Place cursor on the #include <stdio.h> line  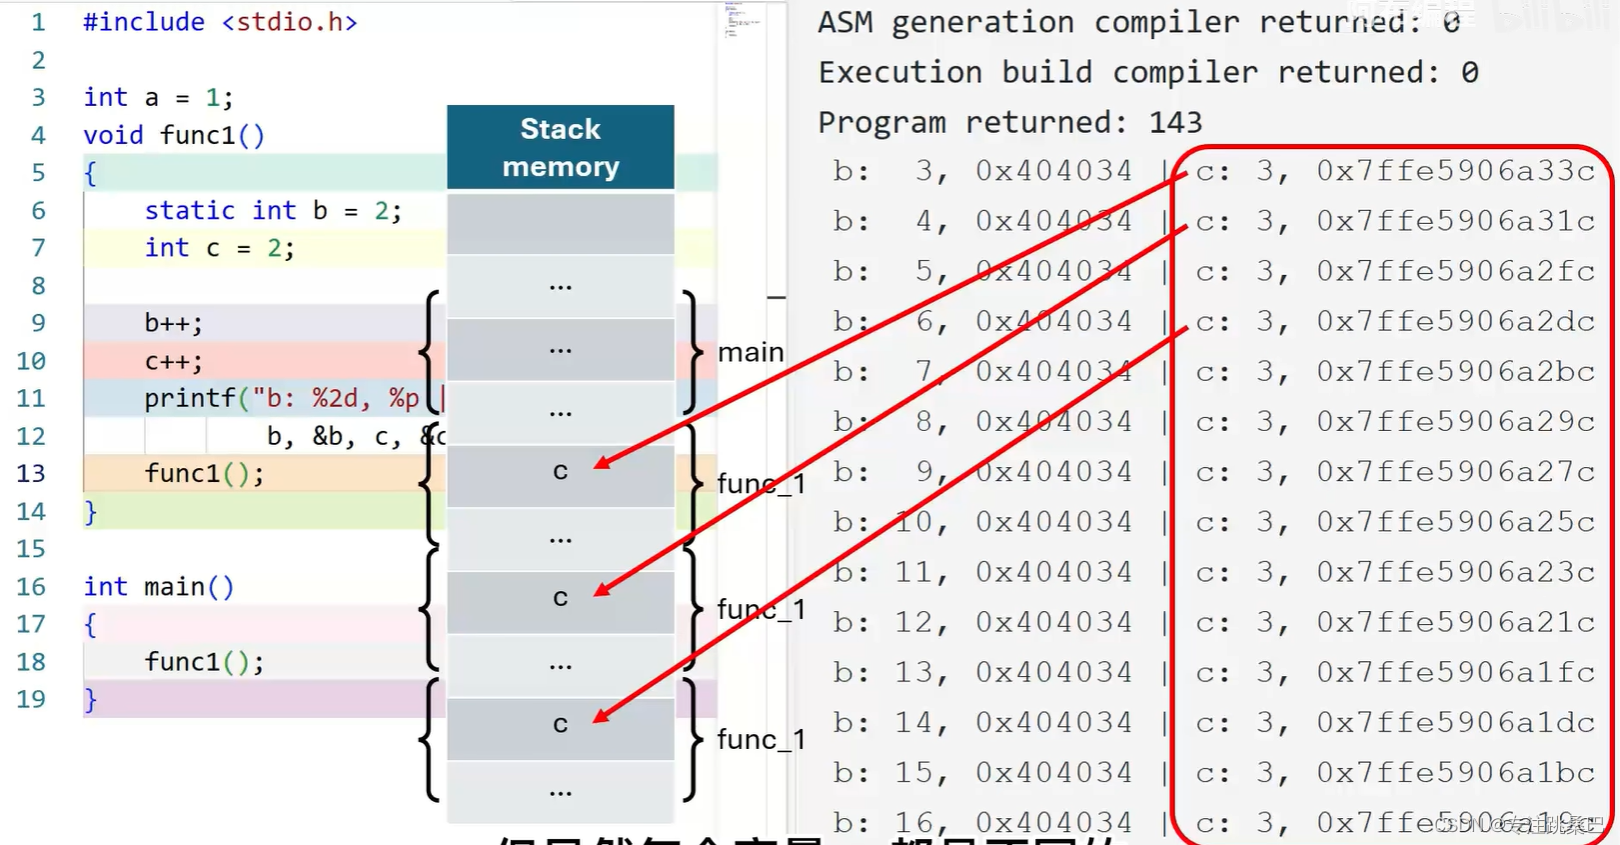pyautogui.click(x=220, y=22)
